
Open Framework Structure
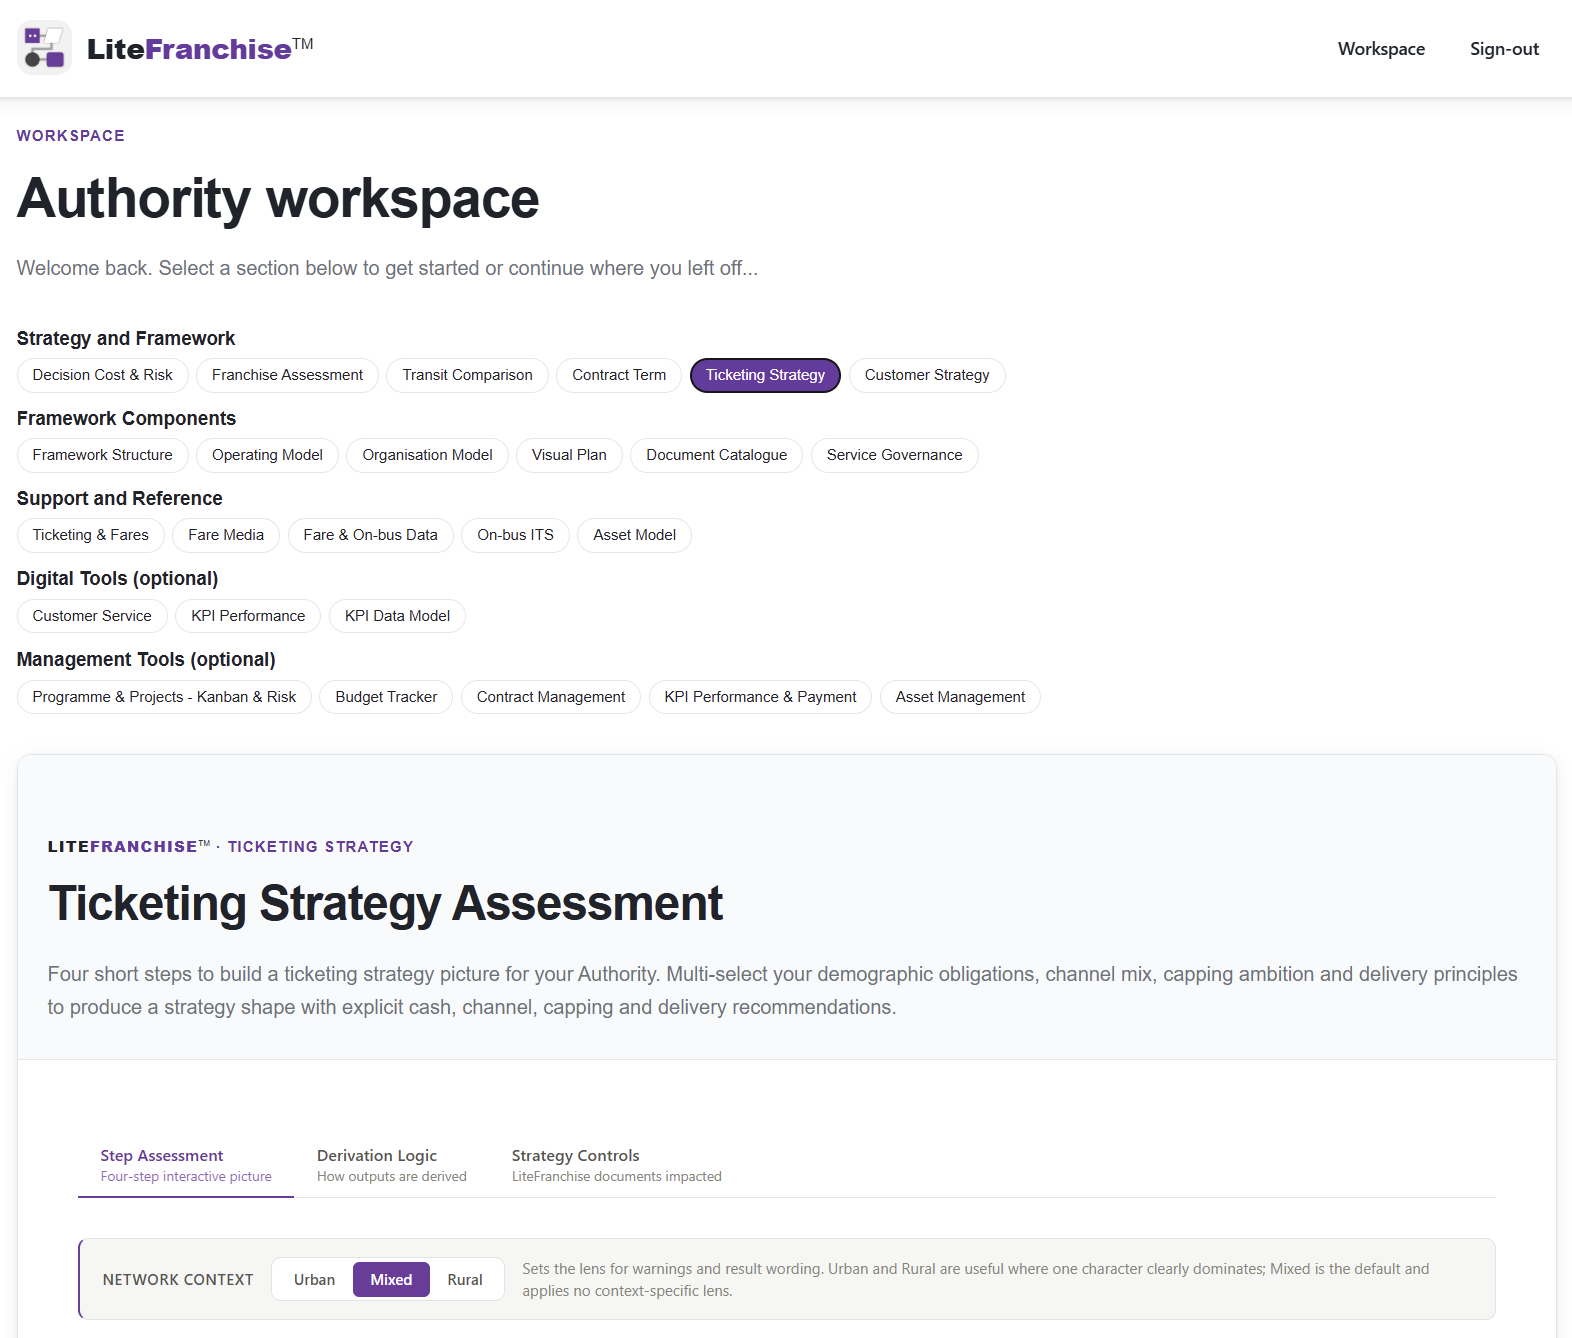coord(103,455)
